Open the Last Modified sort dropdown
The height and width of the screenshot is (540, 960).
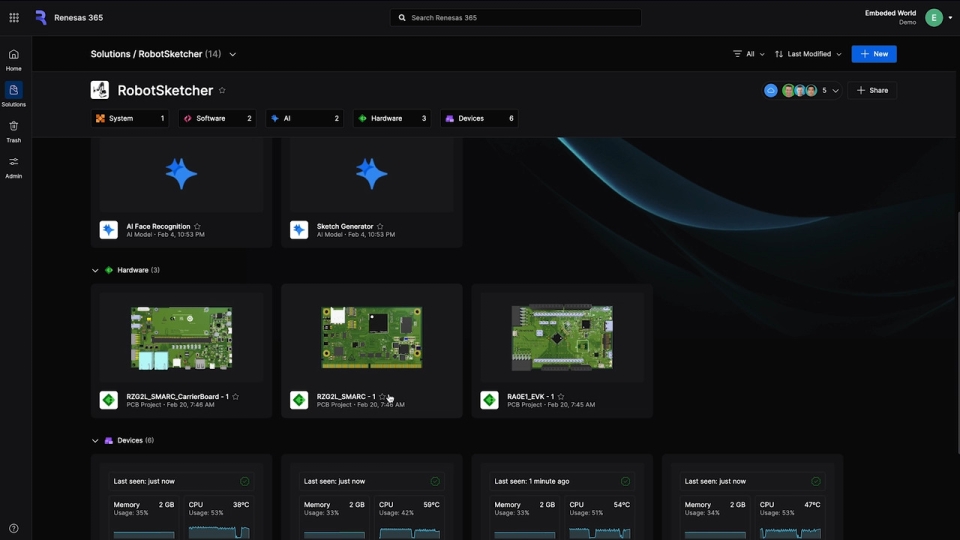click(x=808, y=54)
